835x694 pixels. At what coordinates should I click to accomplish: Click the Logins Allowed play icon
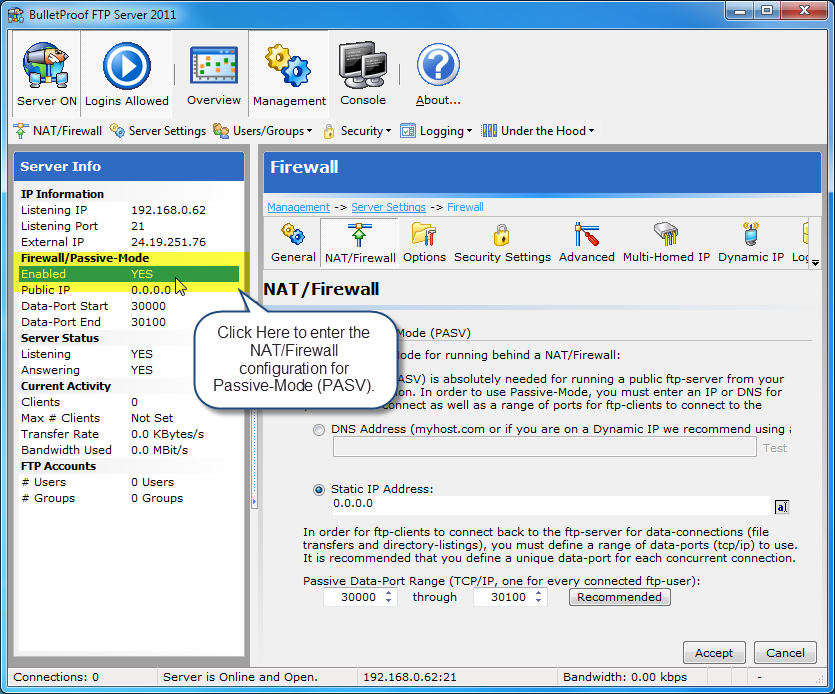tap(127, 67)
